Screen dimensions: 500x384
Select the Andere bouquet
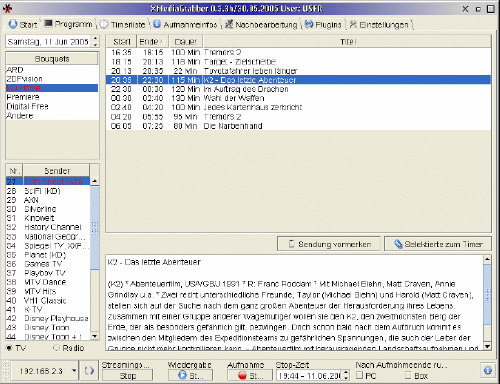coord(52,116)
